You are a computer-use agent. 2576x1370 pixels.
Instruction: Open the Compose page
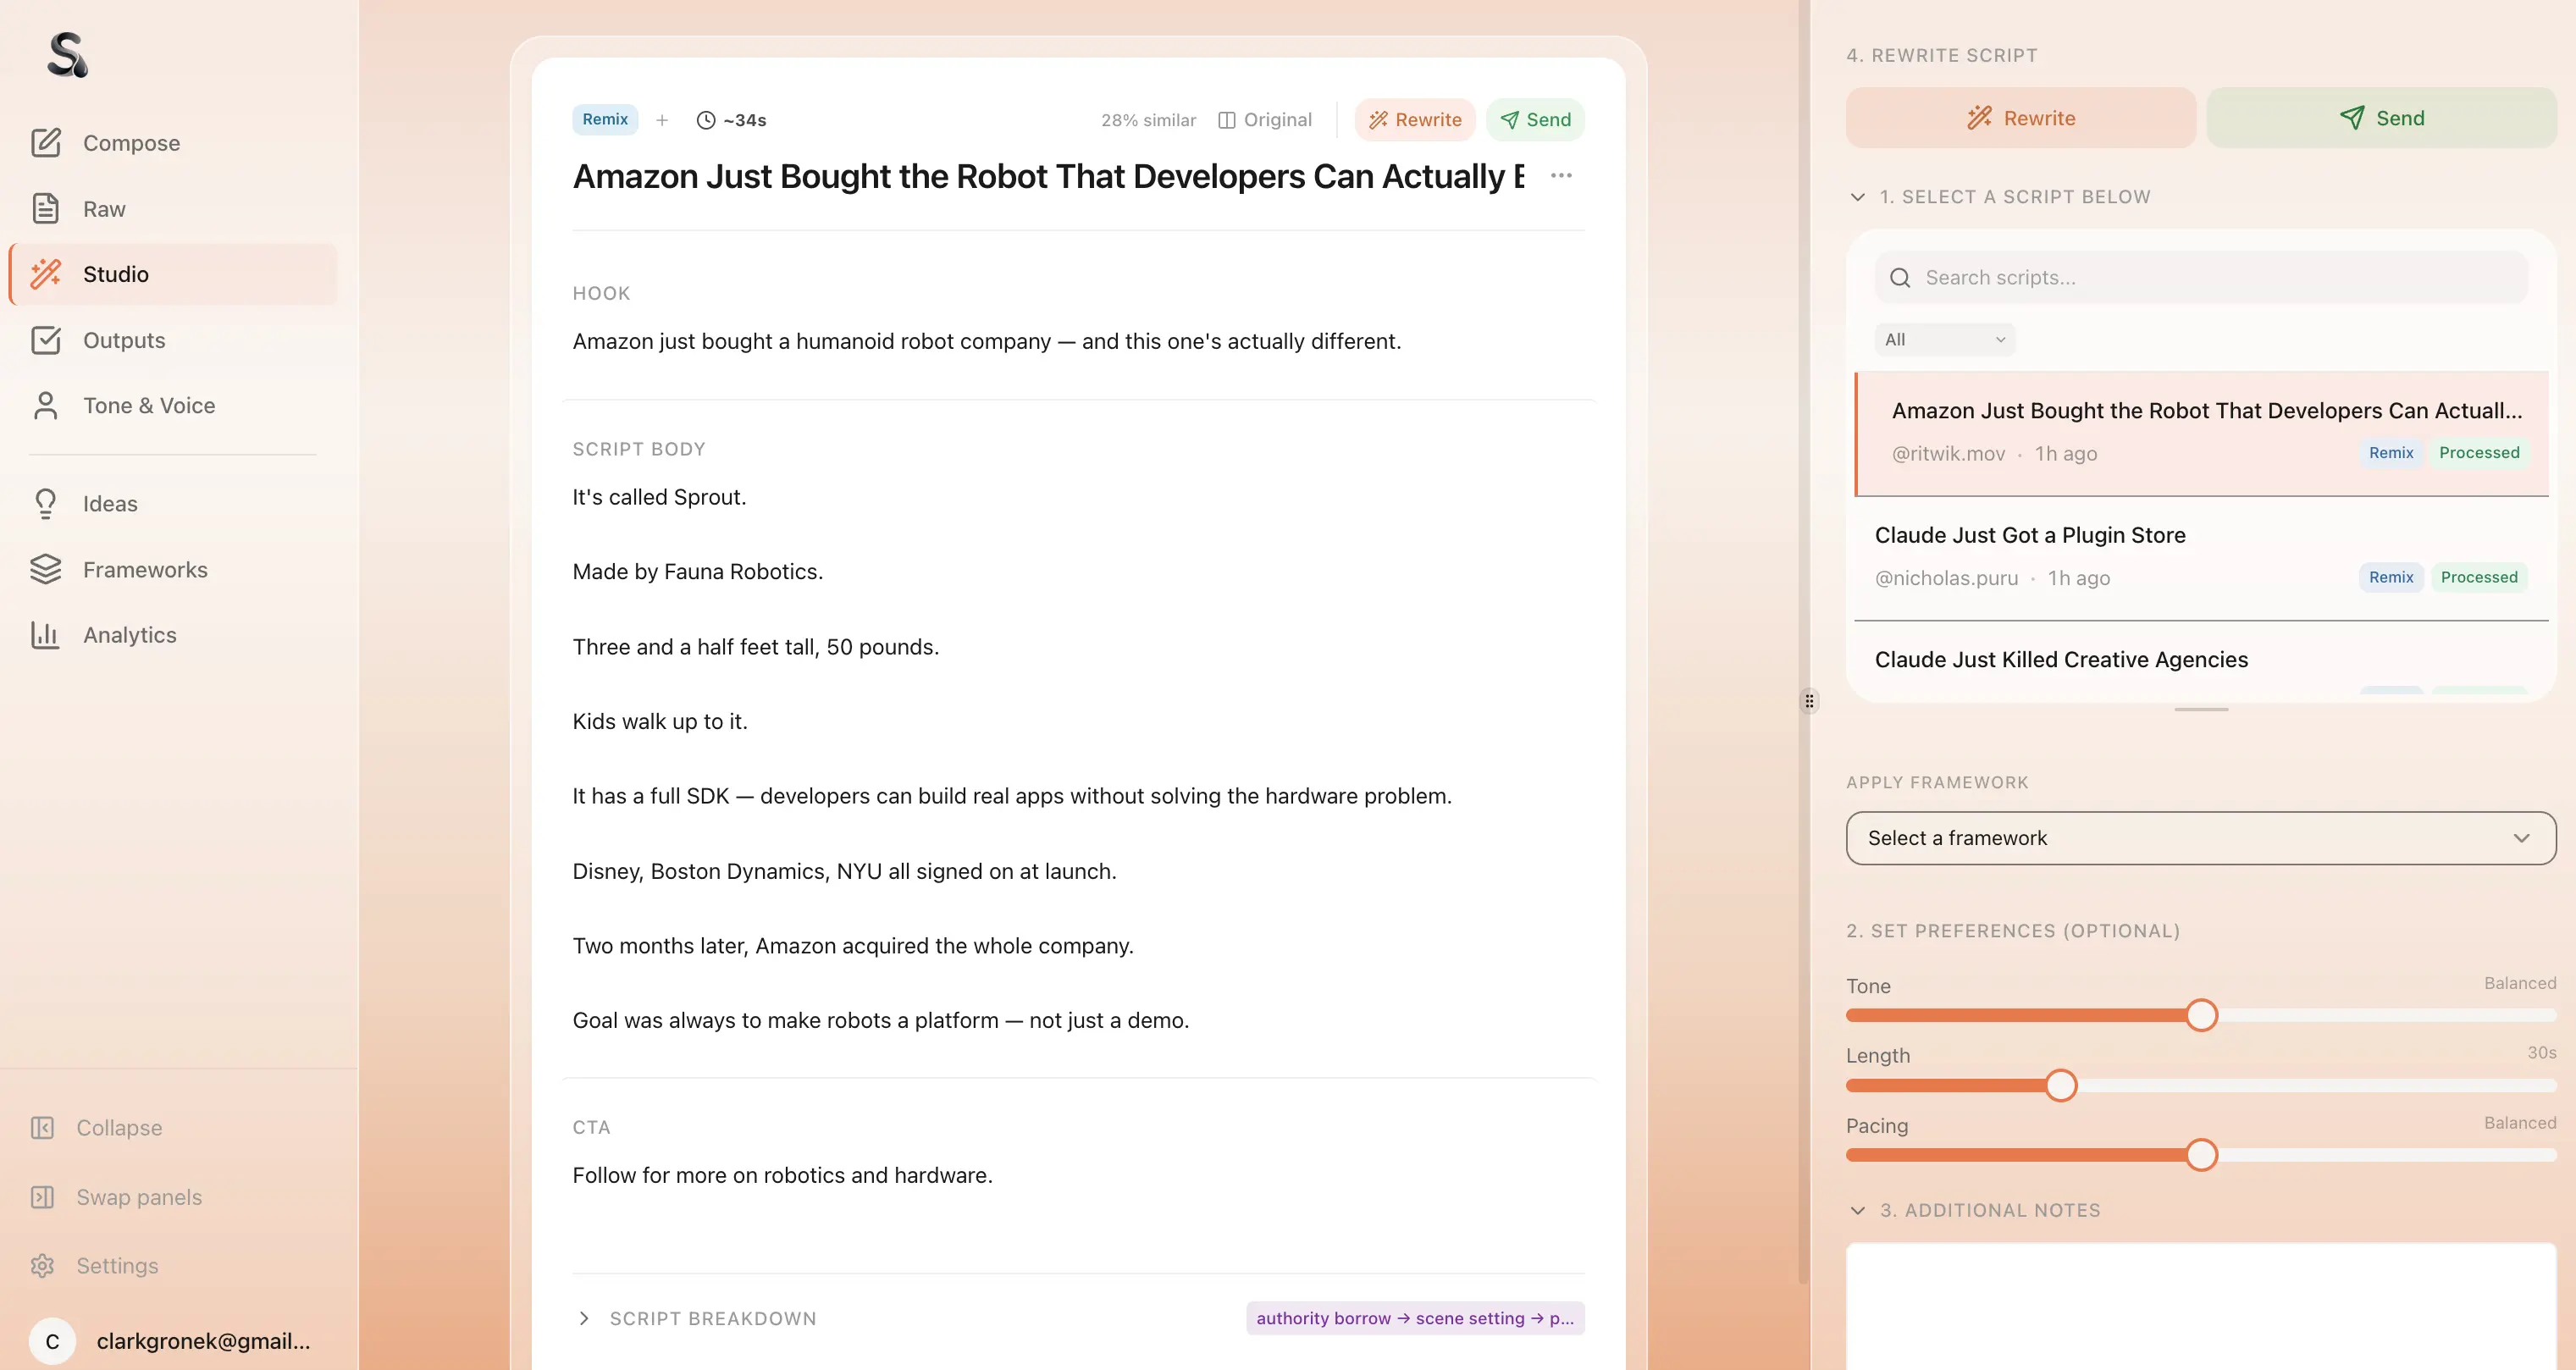pyautogui.click(x=173, y=143)
